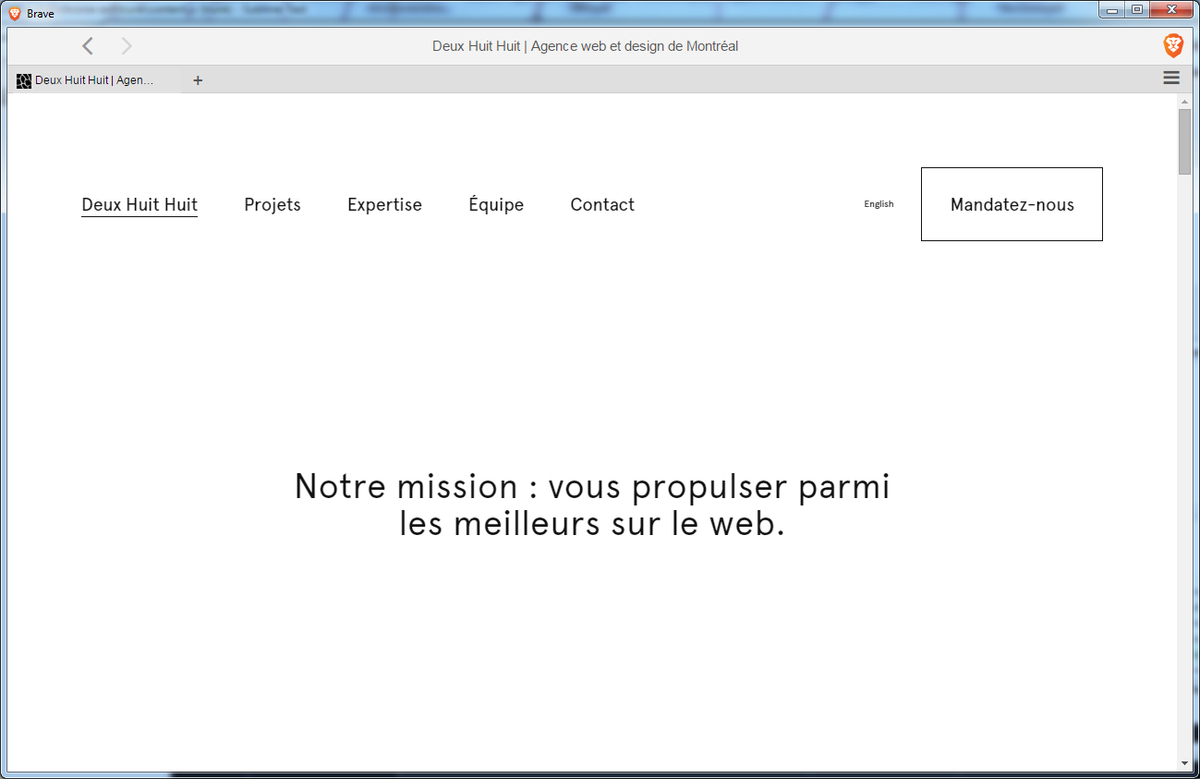Click the page title in the title bar
Screen dimensions: 1200x779
click(x=585, y=45)
